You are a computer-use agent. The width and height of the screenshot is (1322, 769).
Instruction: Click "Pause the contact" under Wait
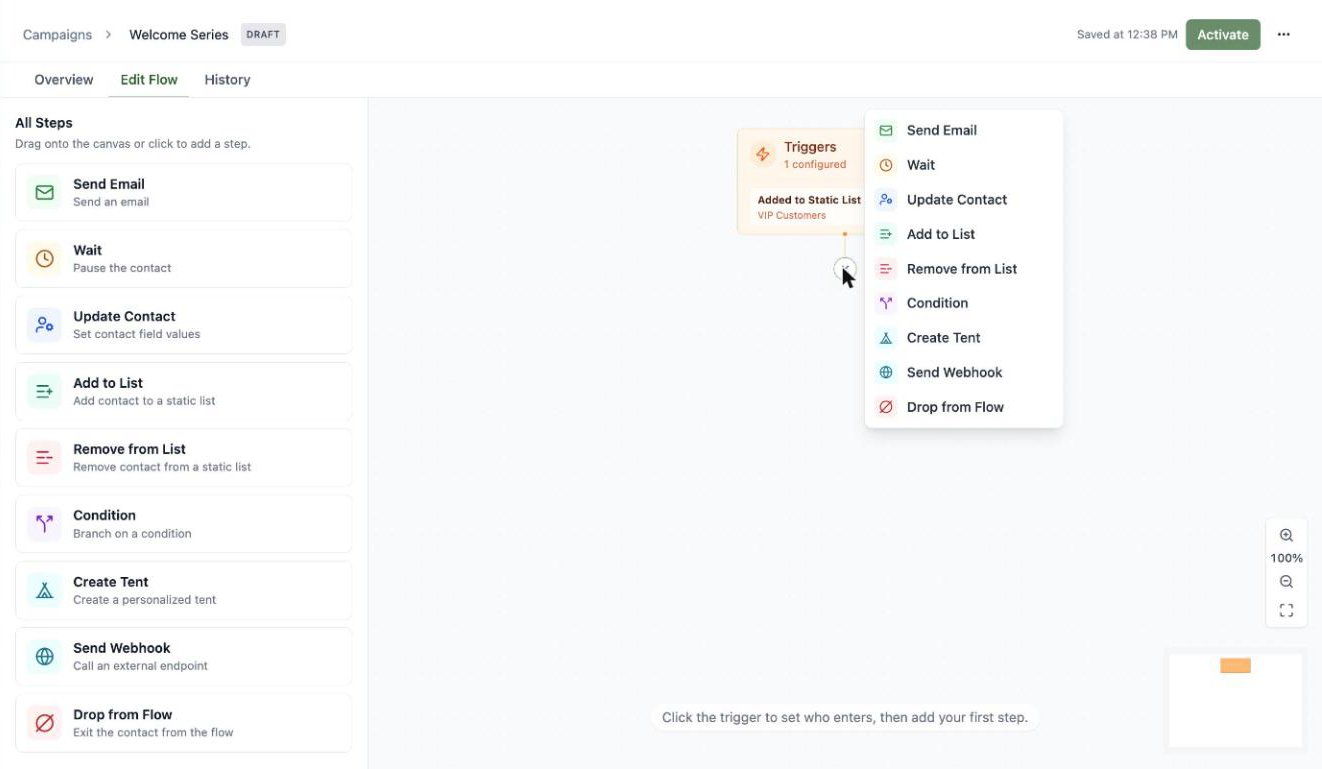click(122, 268)
